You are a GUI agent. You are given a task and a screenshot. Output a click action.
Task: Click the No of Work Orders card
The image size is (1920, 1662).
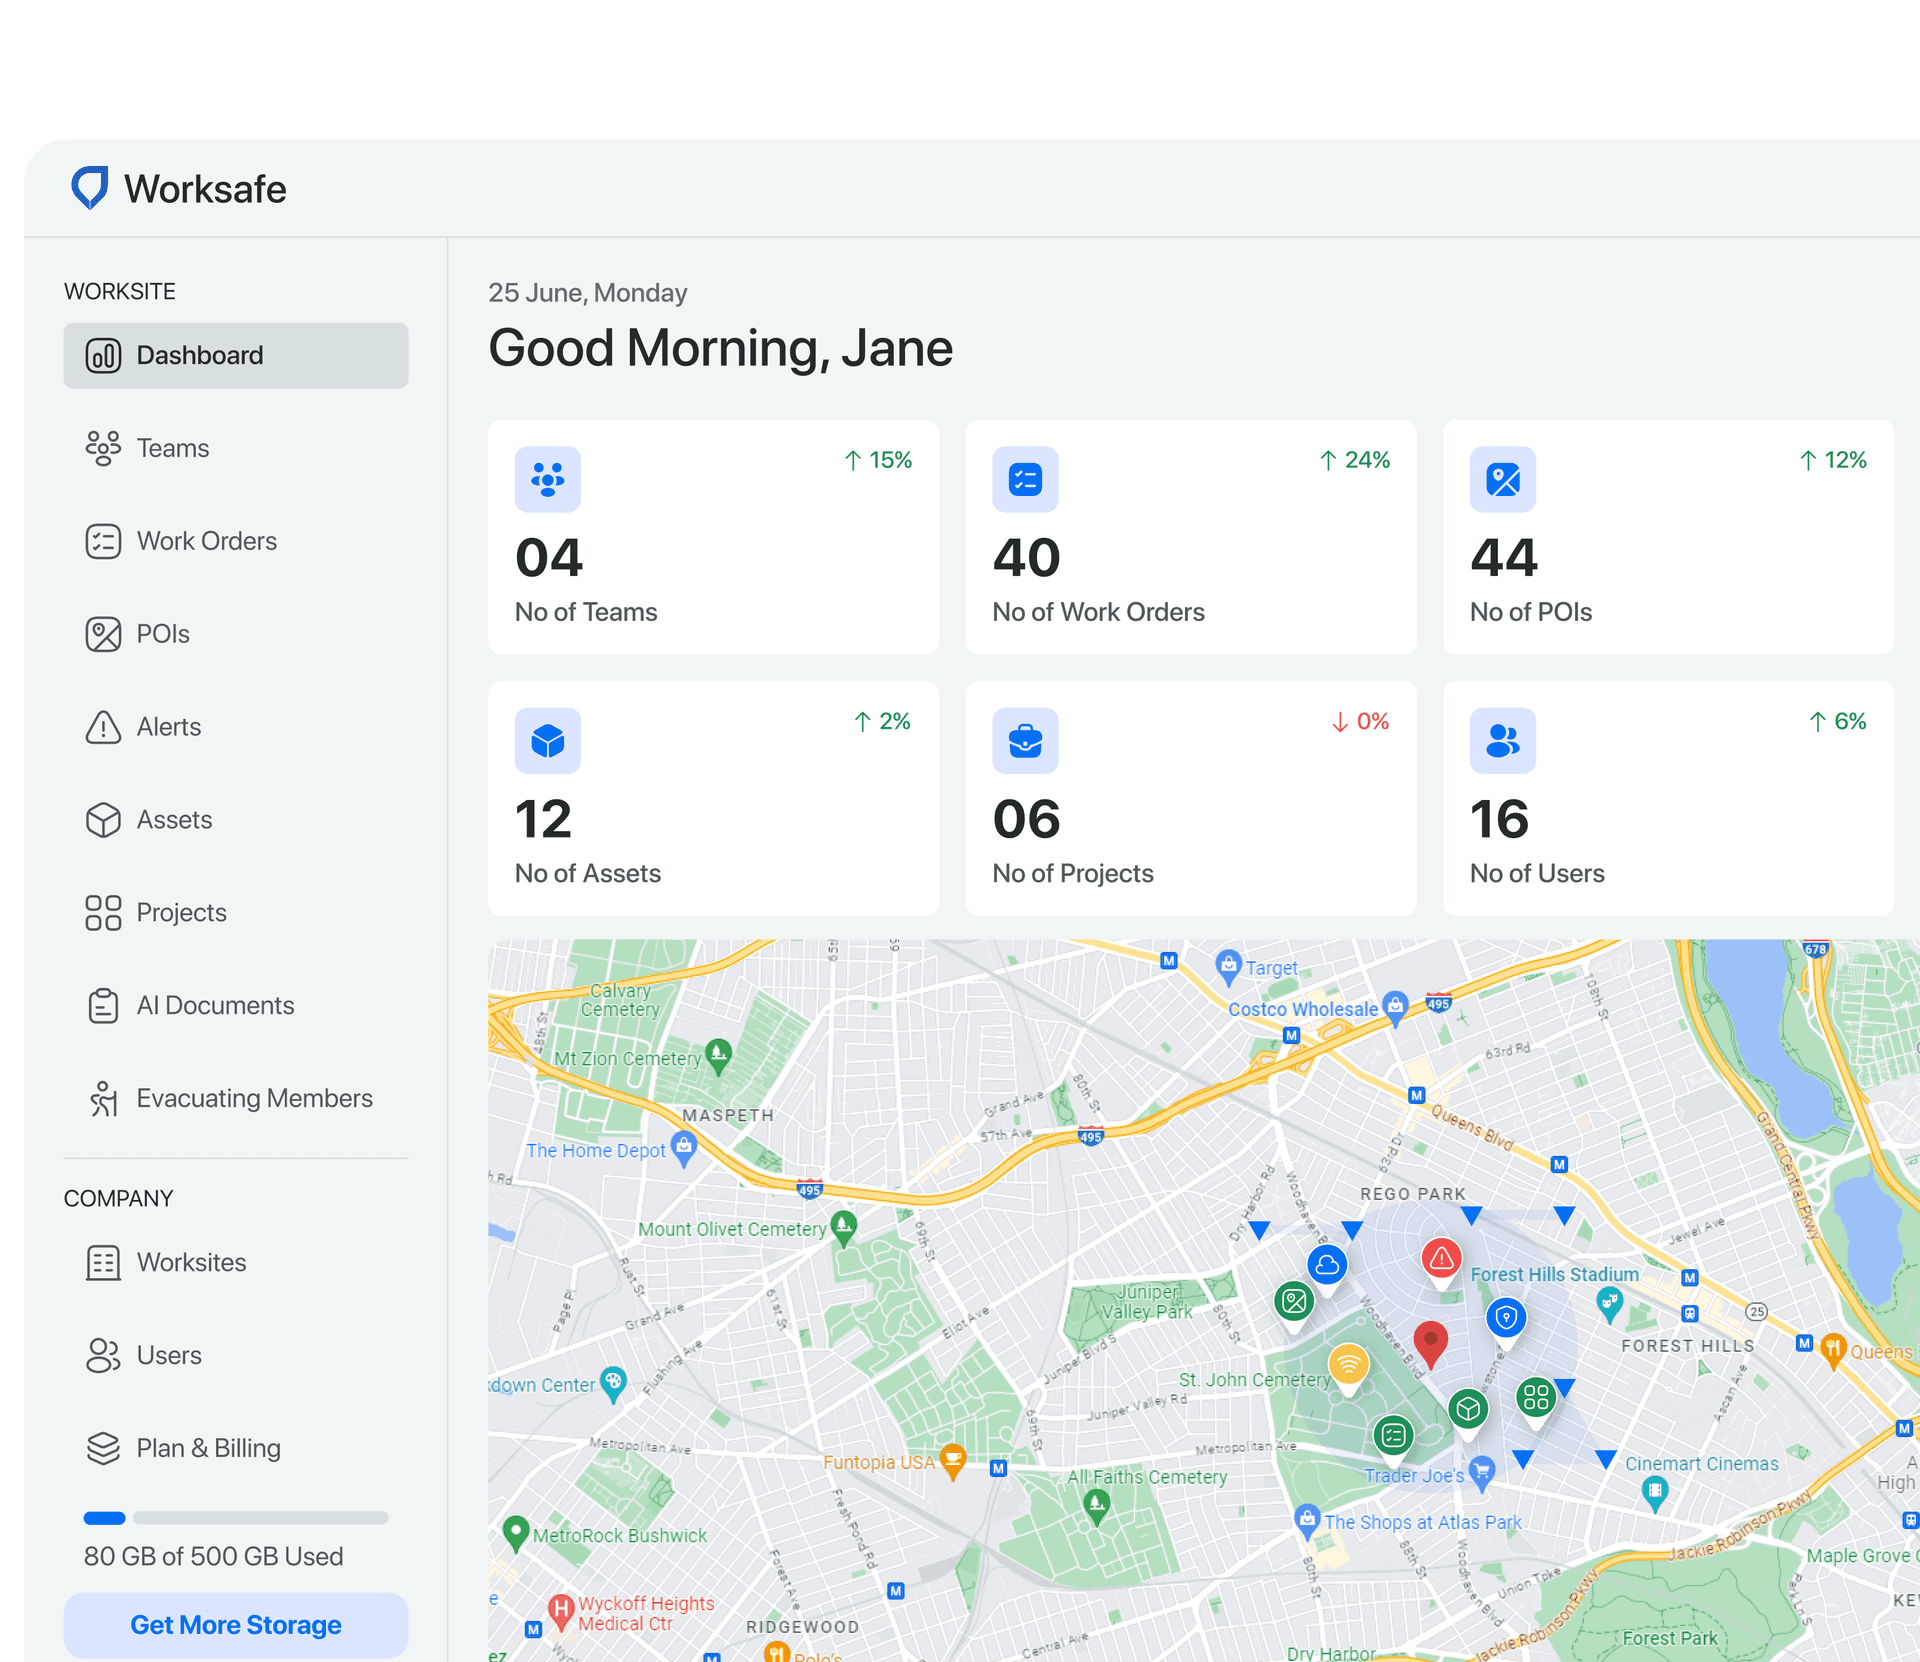click(x=1190, y=537)
